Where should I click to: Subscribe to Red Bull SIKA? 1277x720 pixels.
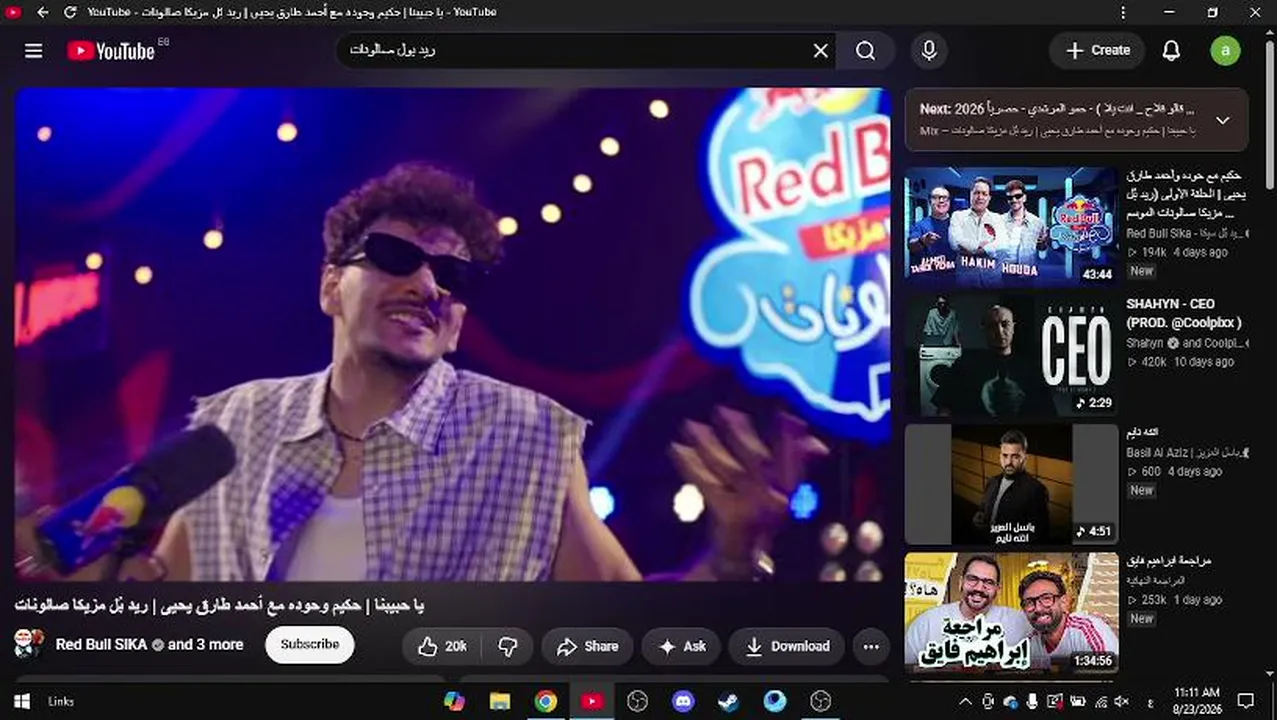tap(310, 645)
